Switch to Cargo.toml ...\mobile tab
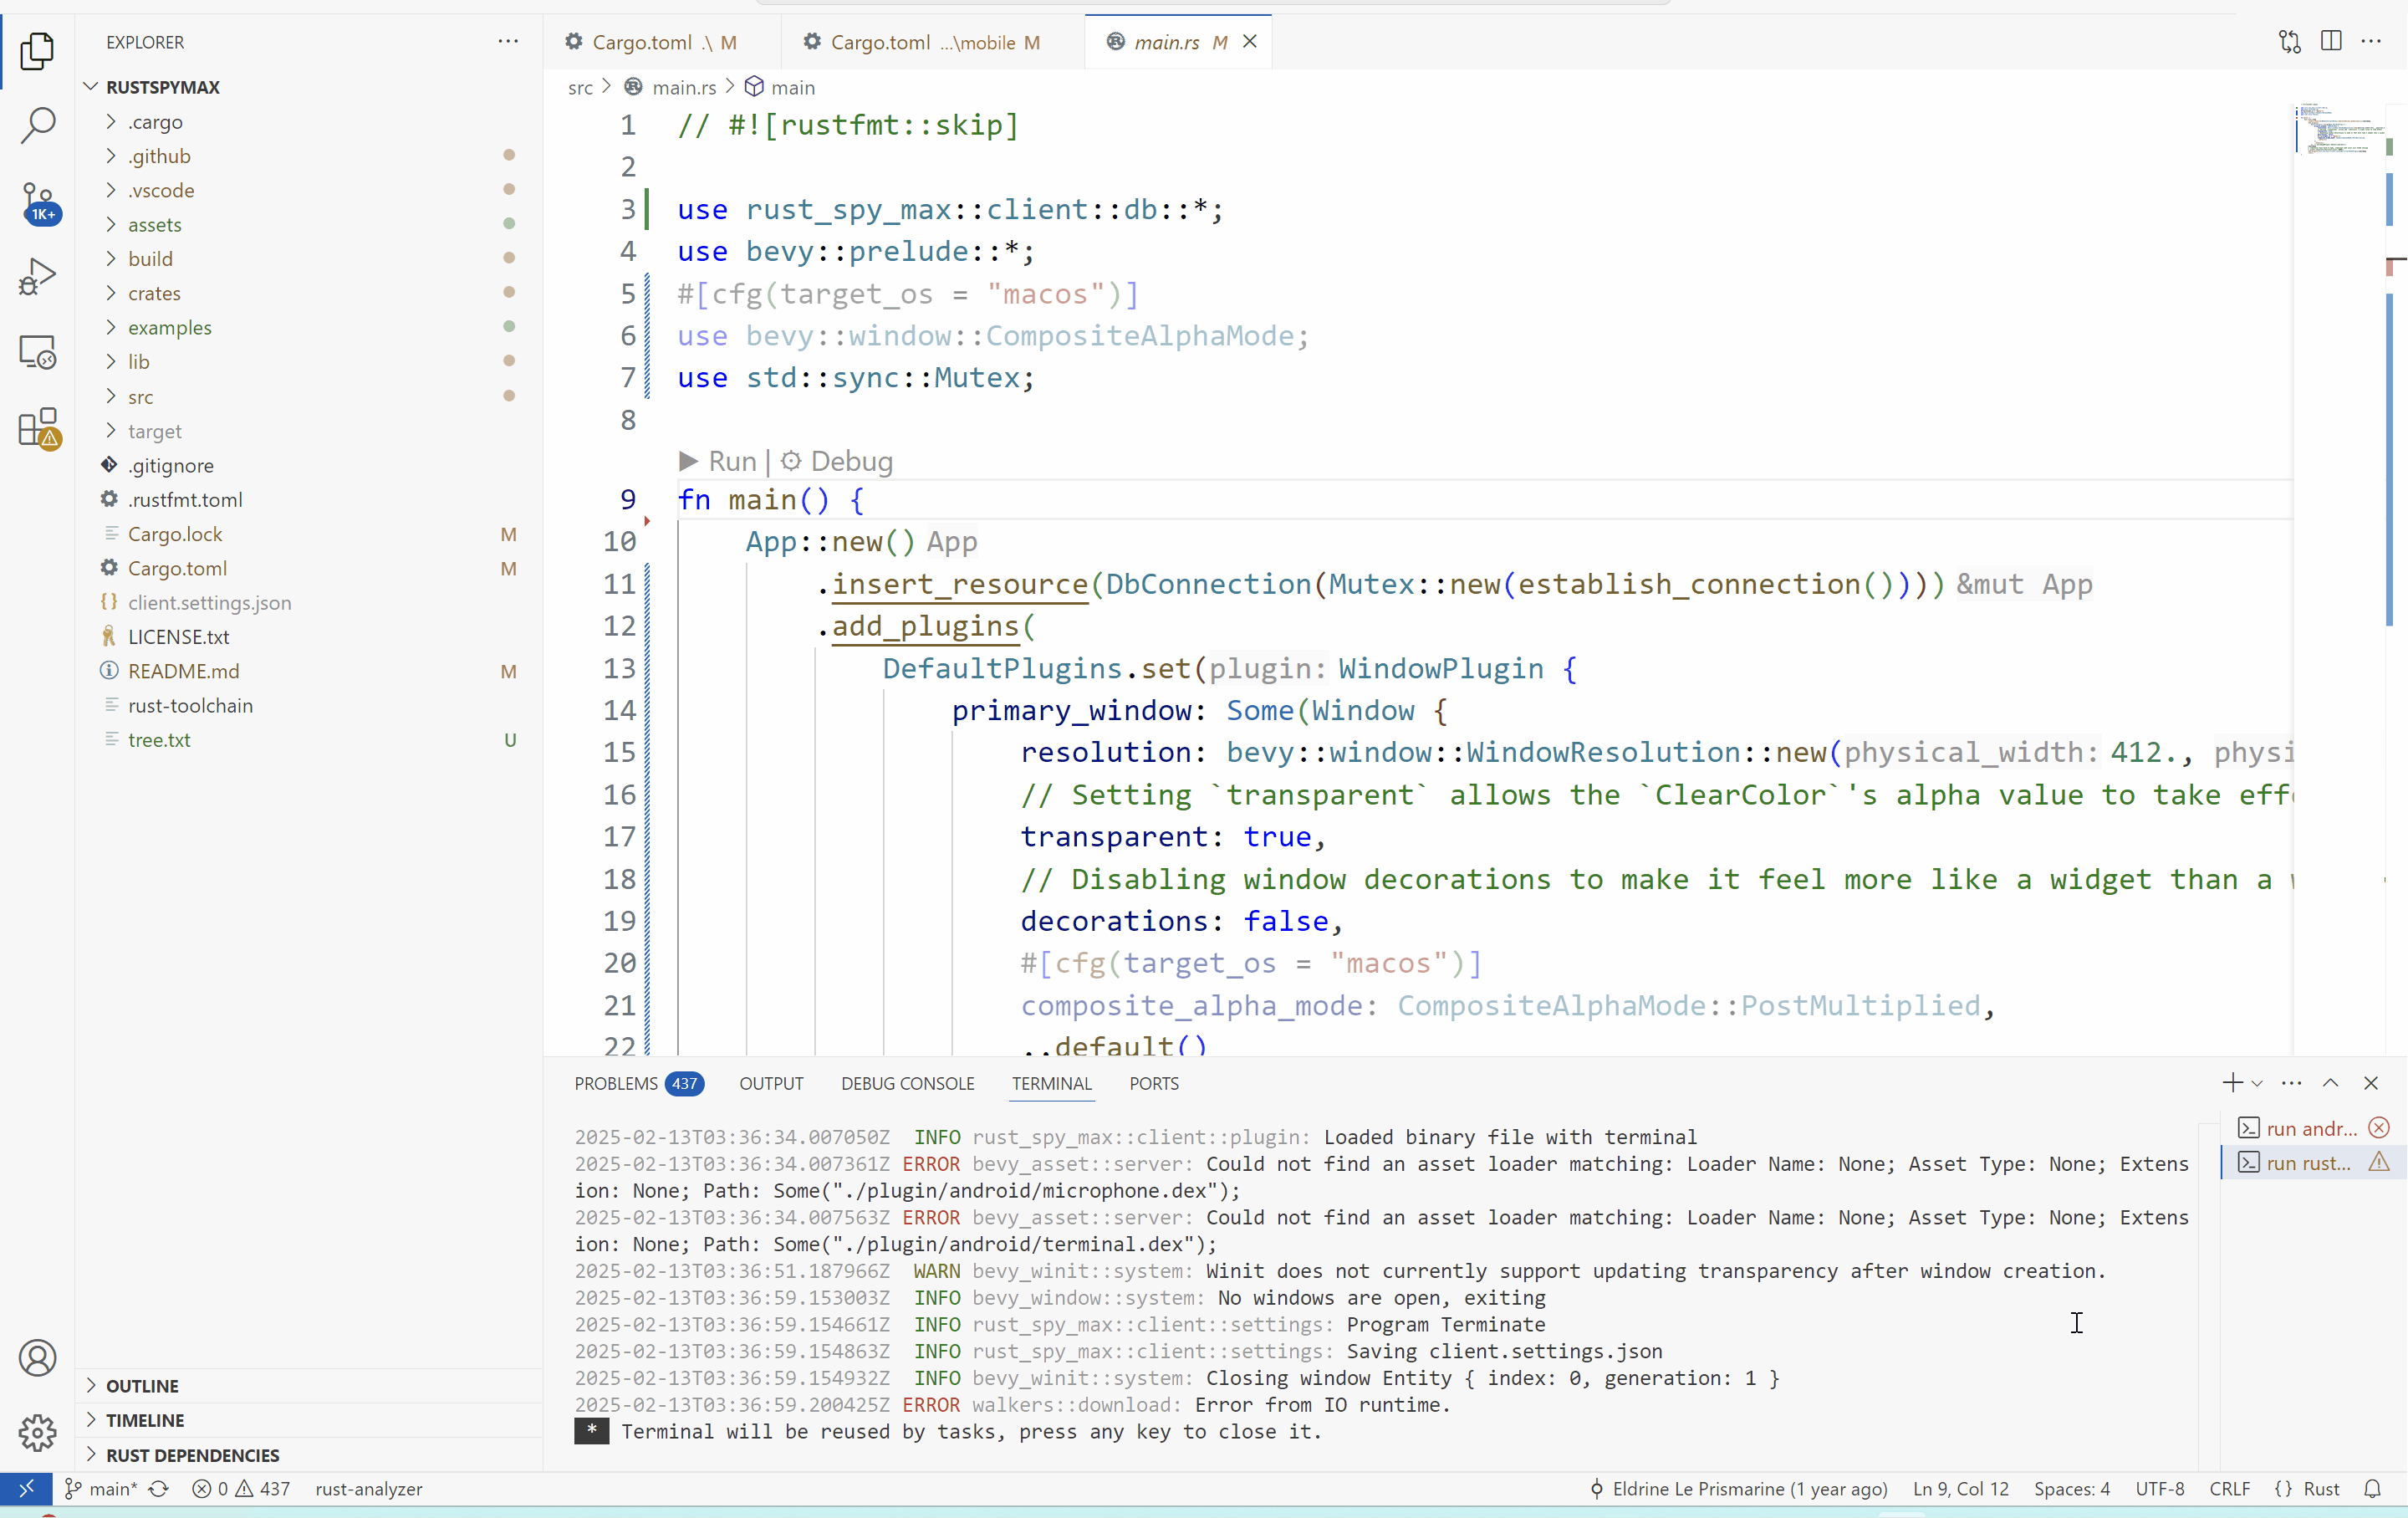This screenshot has width=2408, height=1518. click(x=933, y=42)
